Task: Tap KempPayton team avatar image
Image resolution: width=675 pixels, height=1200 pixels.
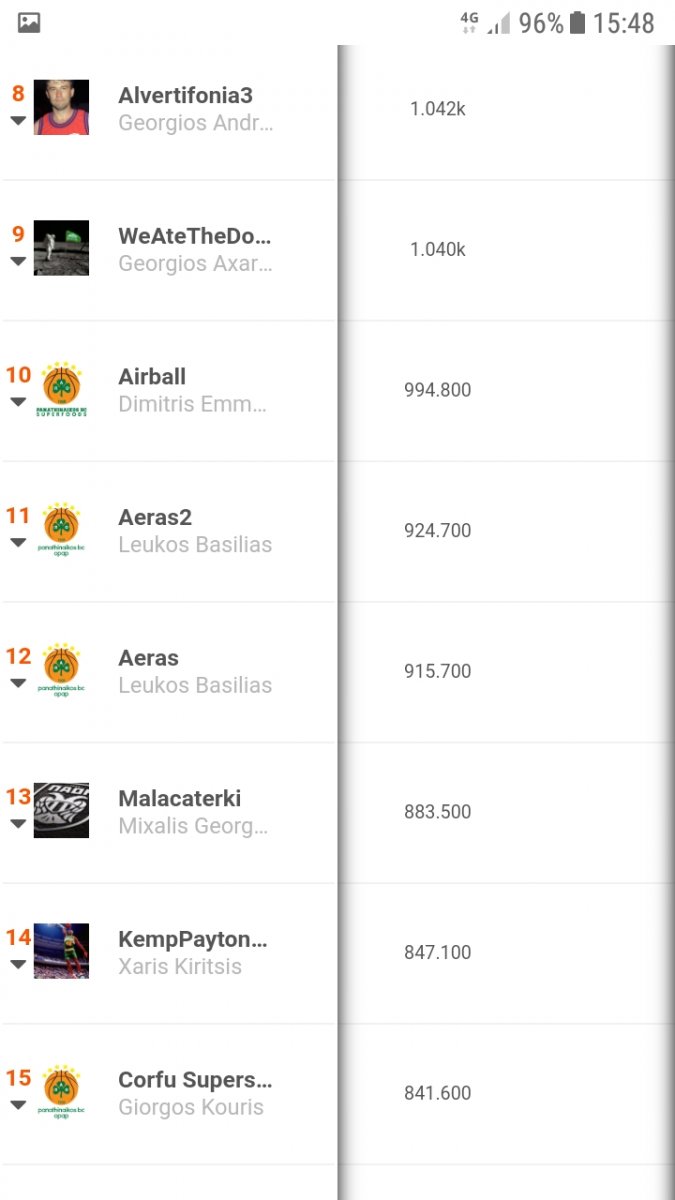Action: (x=61, y=951)
